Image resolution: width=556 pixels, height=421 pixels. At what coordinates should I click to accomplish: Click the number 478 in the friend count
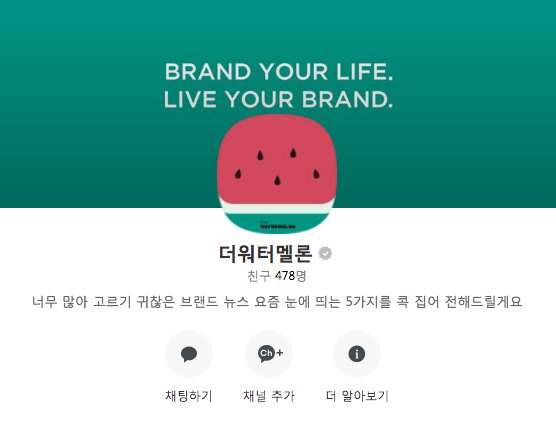[285, 276]
